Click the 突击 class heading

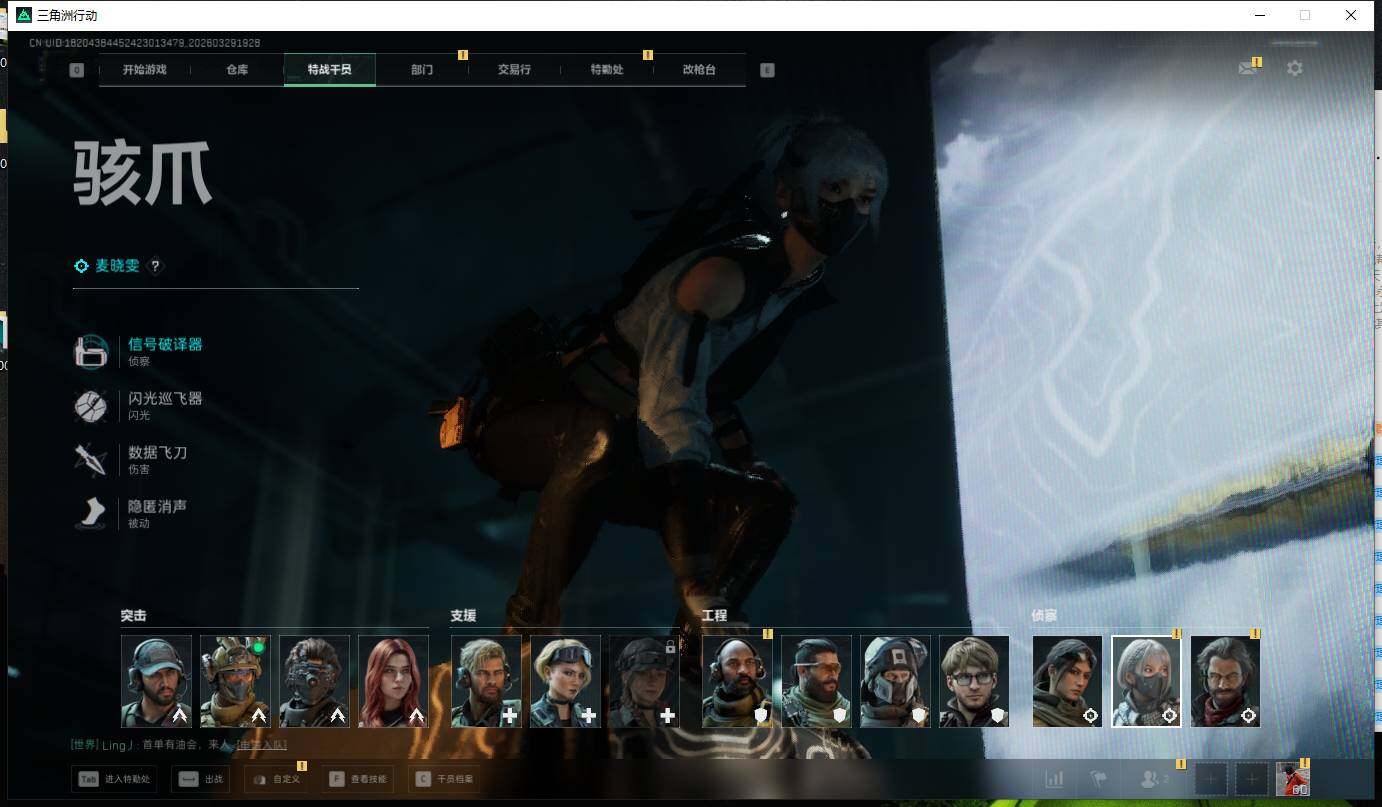(133, 616)
